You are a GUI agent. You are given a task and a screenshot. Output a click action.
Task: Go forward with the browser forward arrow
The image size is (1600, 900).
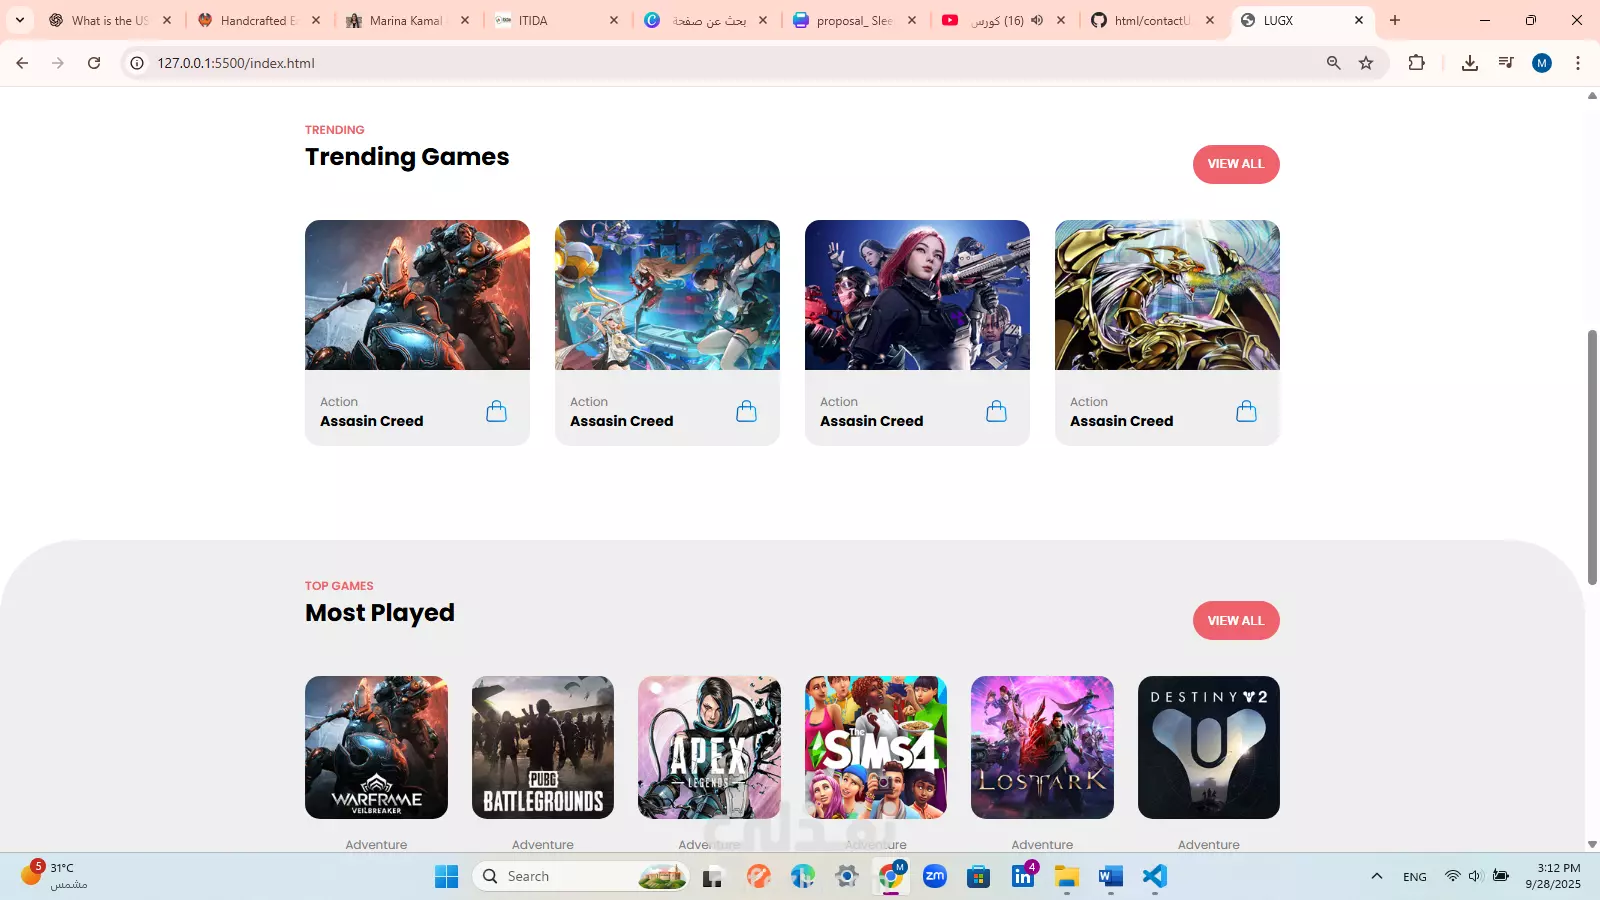[x=58, y=63]
